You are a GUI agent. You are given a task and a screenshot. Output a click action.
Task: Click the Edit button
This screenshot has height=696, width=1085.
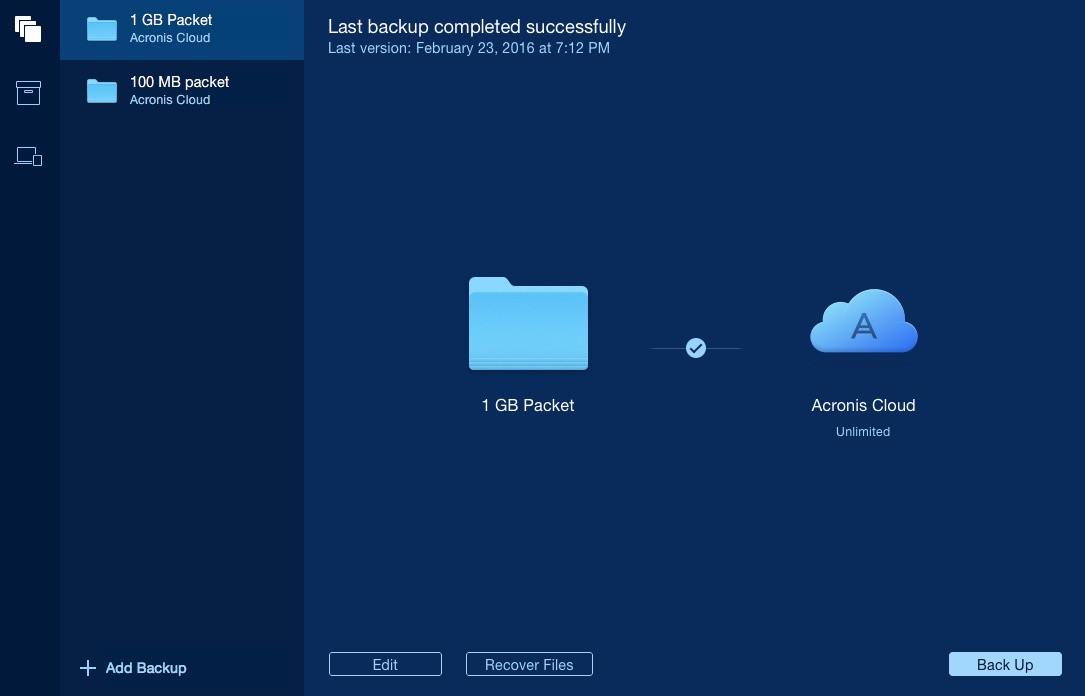pyautogui.click(x=385, y=664)
